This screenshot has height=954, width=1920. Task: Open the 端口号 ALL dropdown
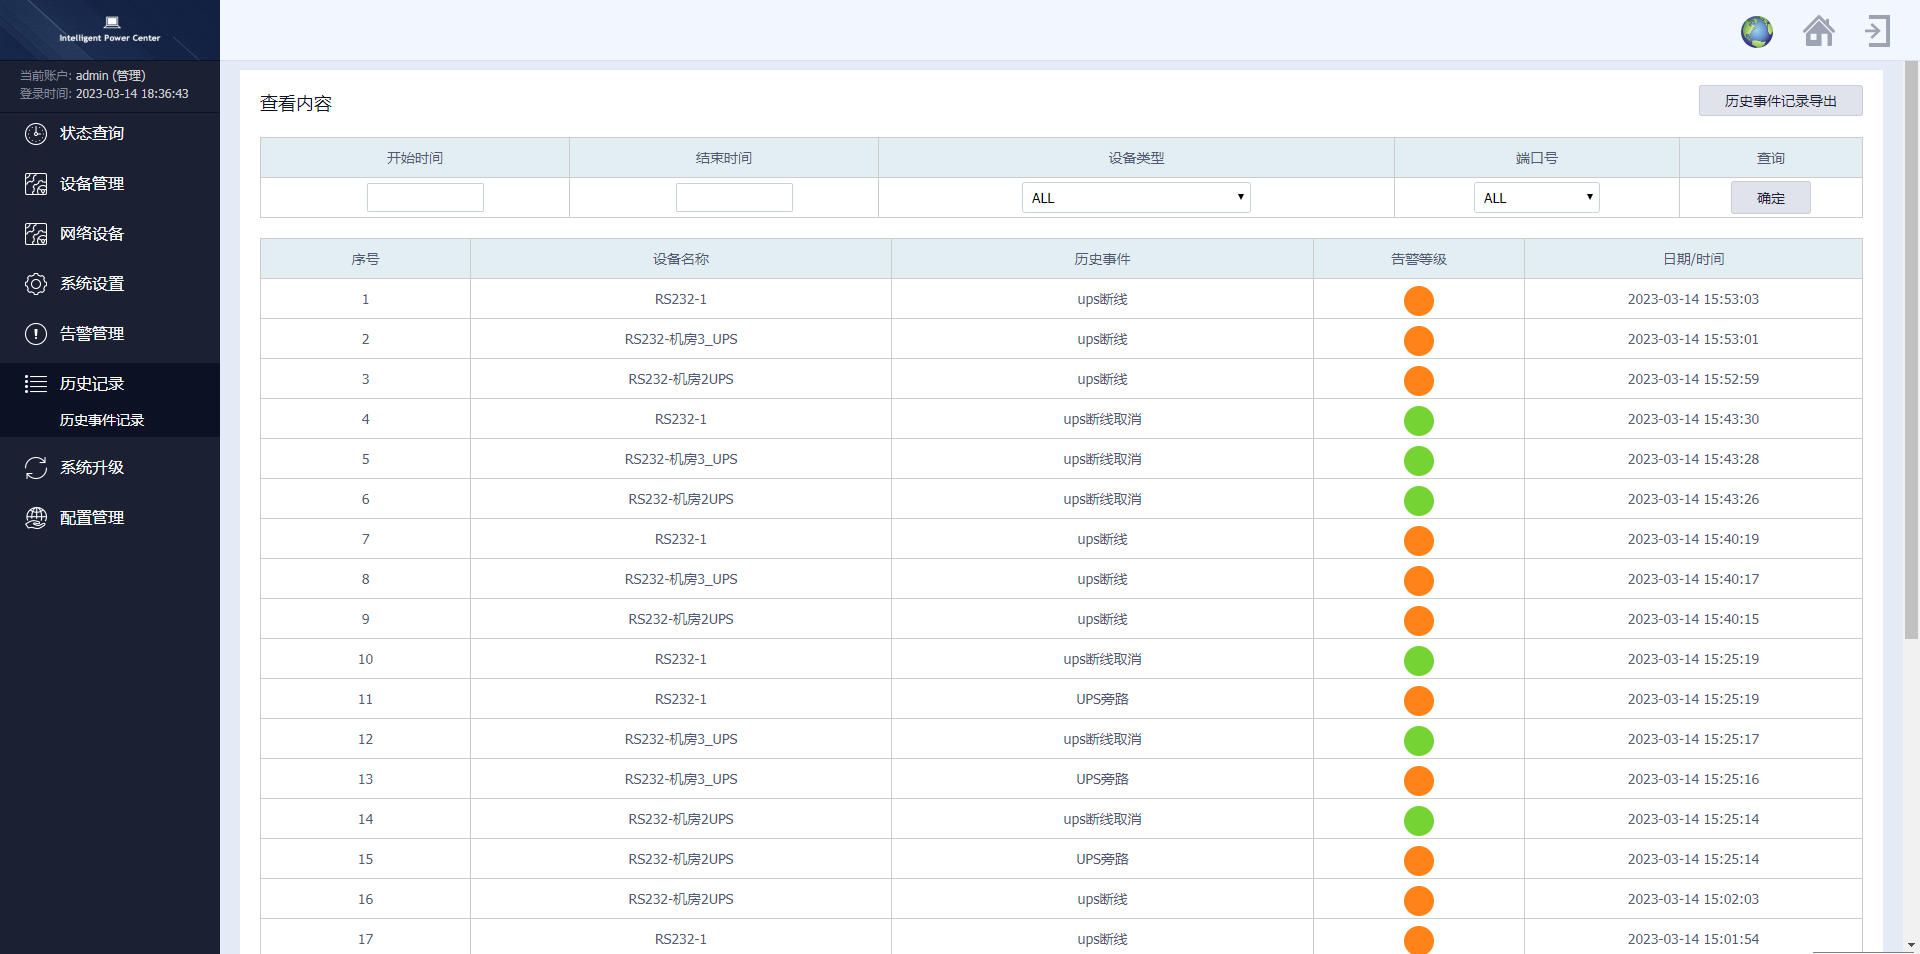coord(1535,198)
